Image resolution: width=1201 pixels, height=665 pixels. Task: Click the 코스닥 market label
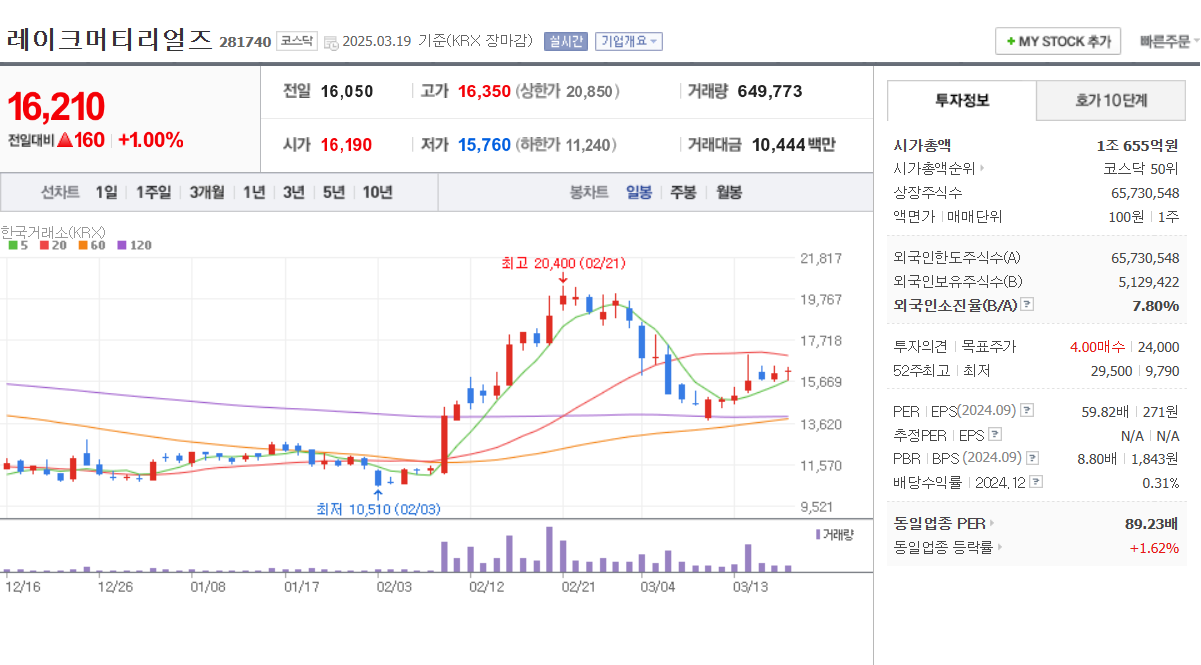tap(297, 41)
